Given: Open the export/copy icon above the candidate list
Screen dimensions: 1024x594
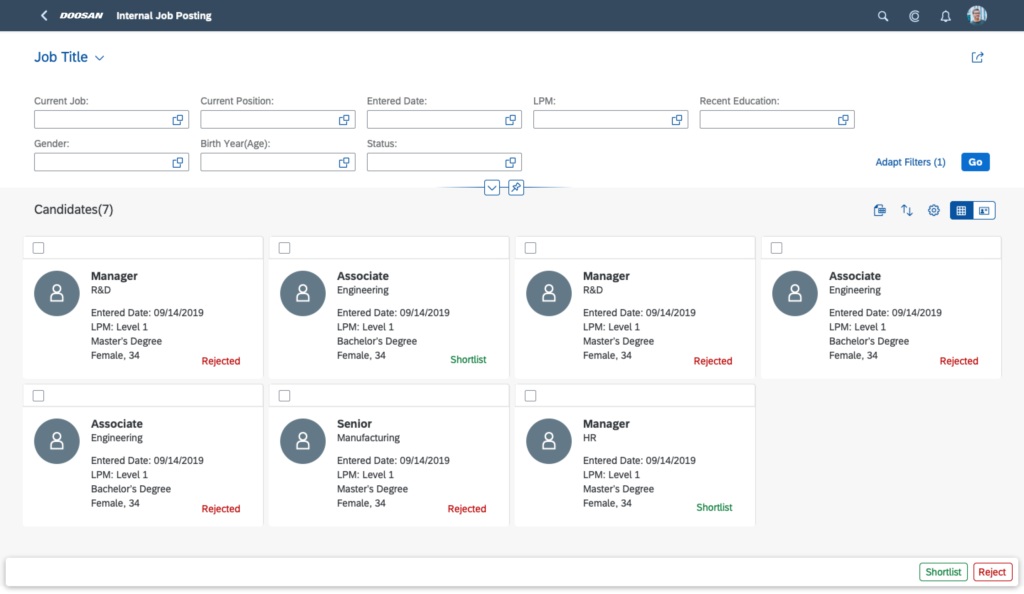Looking at the screenshot, I should 879,210.
